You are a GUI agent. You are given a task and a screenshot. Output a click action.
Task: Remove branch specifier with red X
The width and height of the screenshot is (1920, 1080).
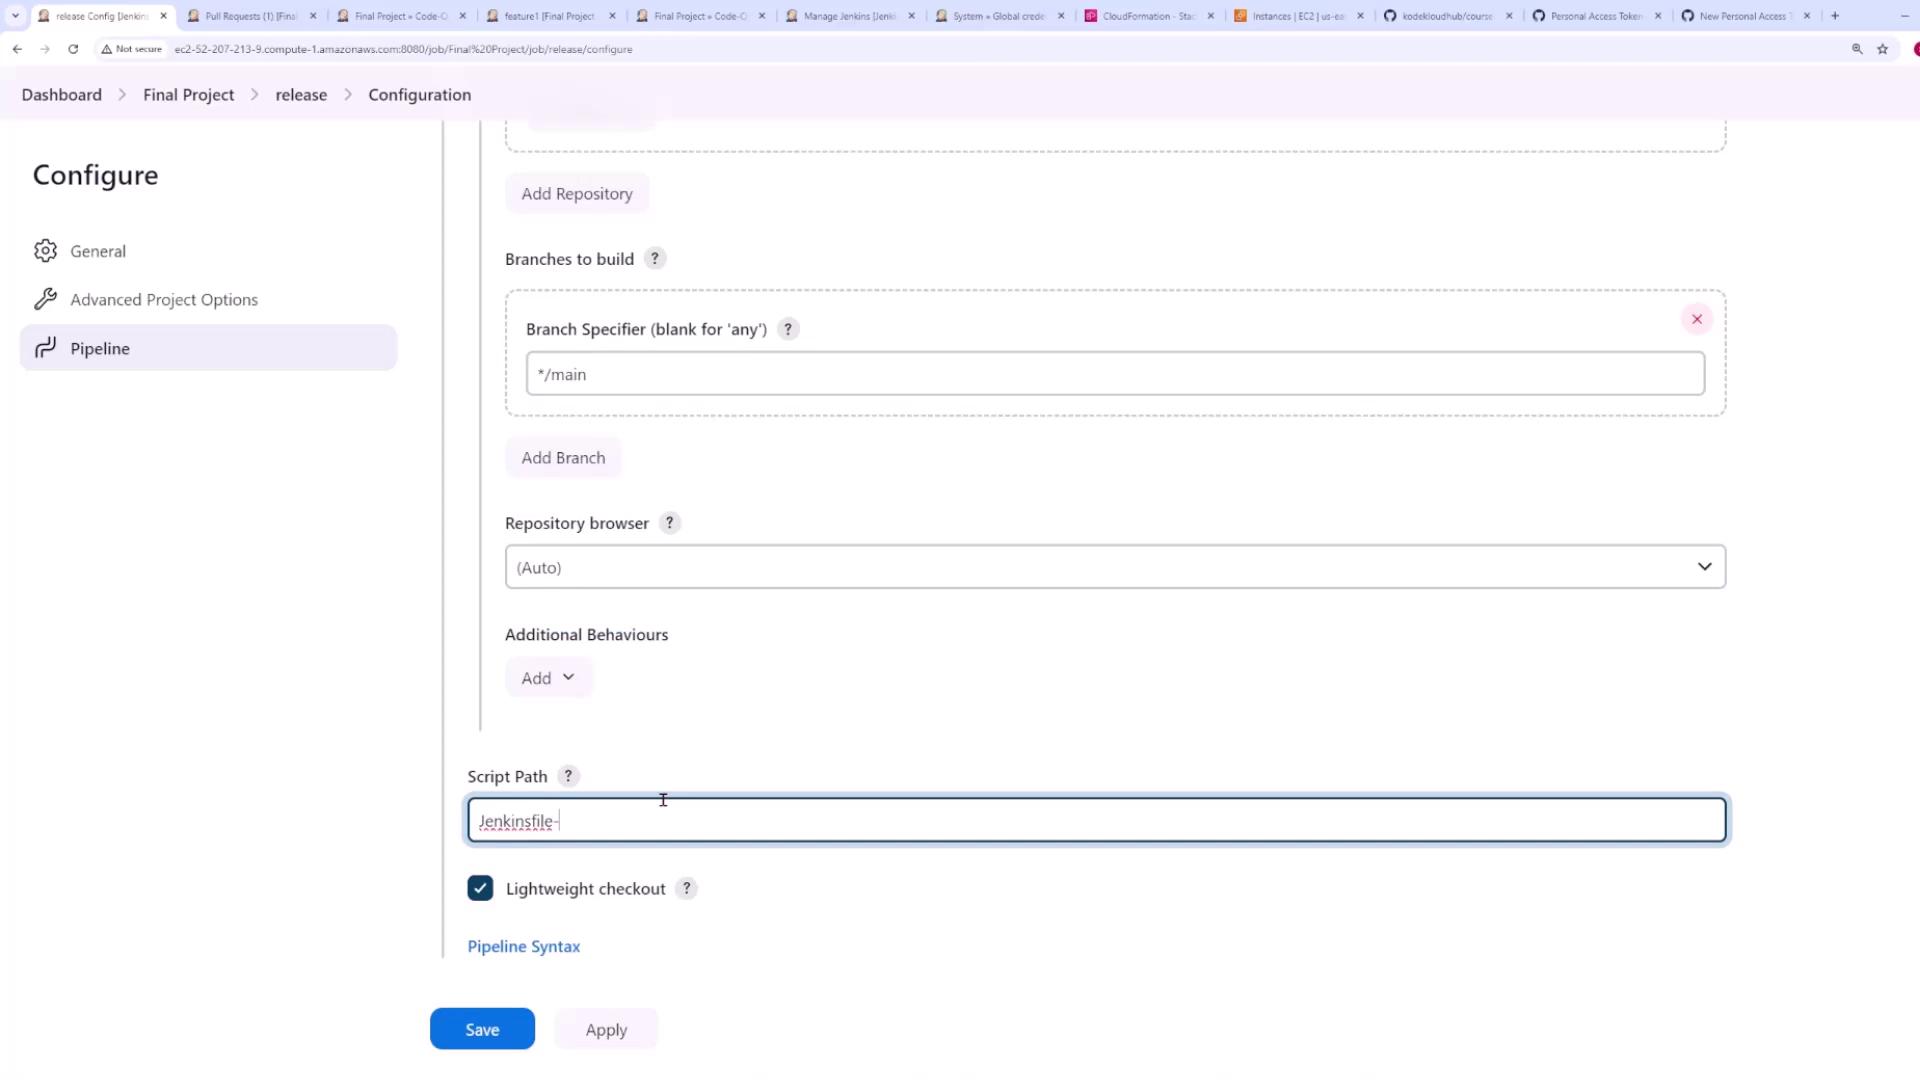(x=1696, y=319)
